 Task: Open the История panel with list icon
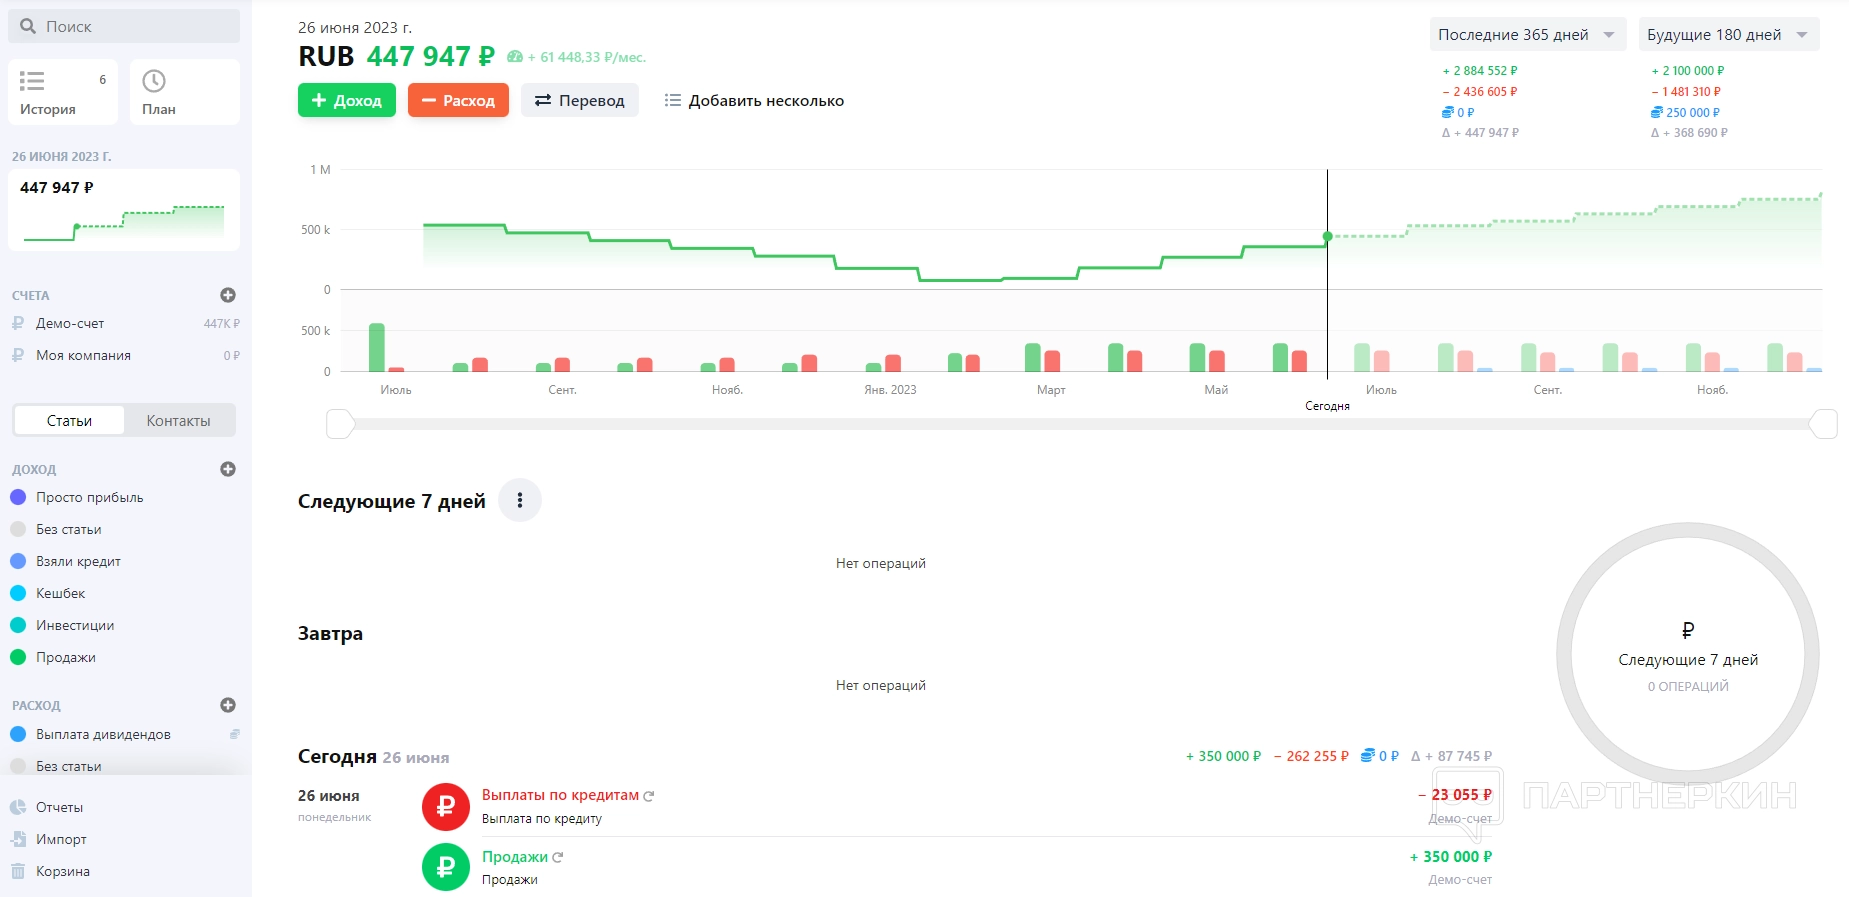click(62, 92)
